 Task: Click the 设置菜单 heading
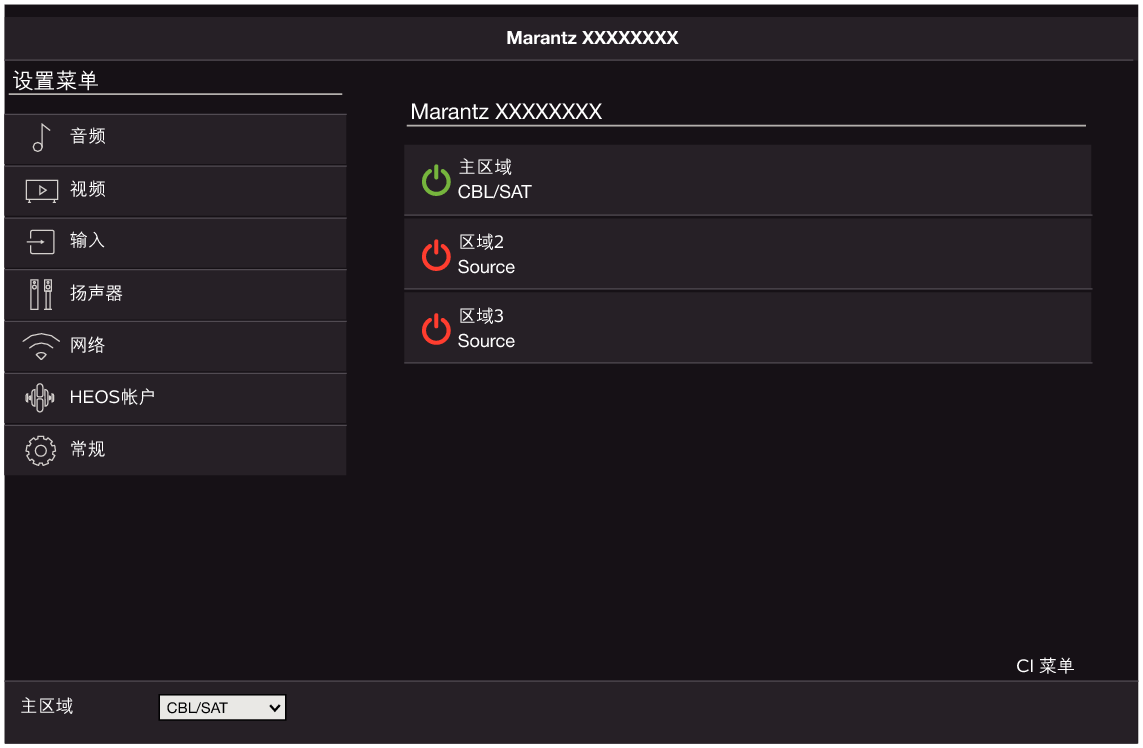tap(55, 80)
